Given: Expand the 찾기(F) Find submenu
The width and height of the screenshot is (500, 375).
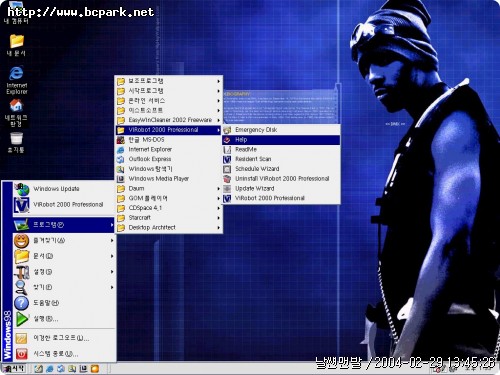Looking at the screenshot, I should [x=64, y=287].
